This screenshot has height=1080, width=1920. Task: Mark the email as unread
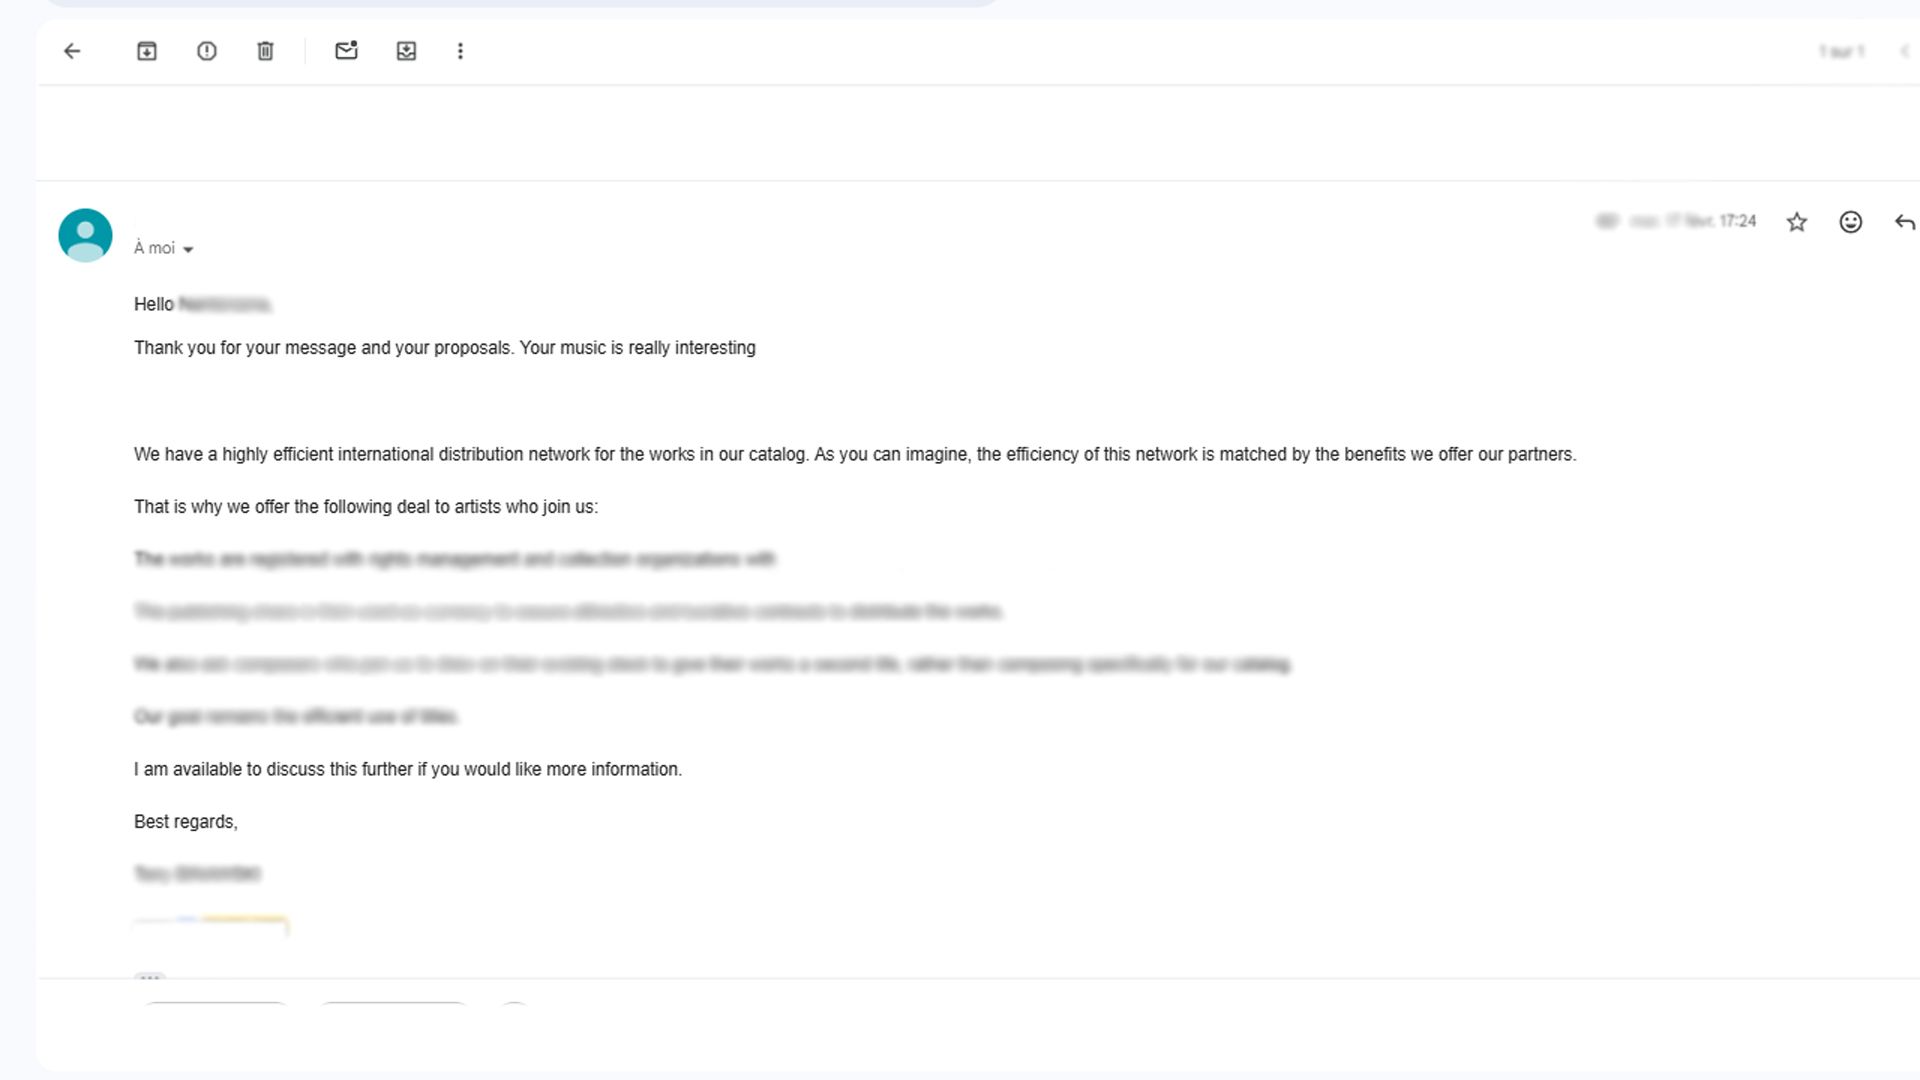click(346, 51)
